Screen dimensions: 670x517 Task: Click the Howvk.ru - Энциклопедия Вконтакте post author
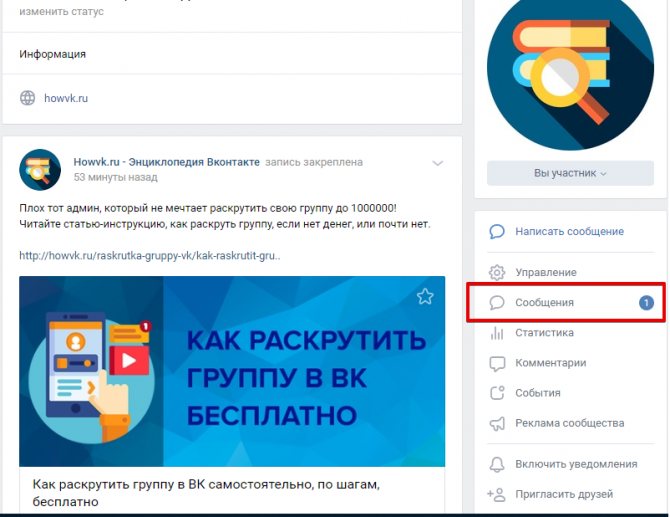(167, 162)
